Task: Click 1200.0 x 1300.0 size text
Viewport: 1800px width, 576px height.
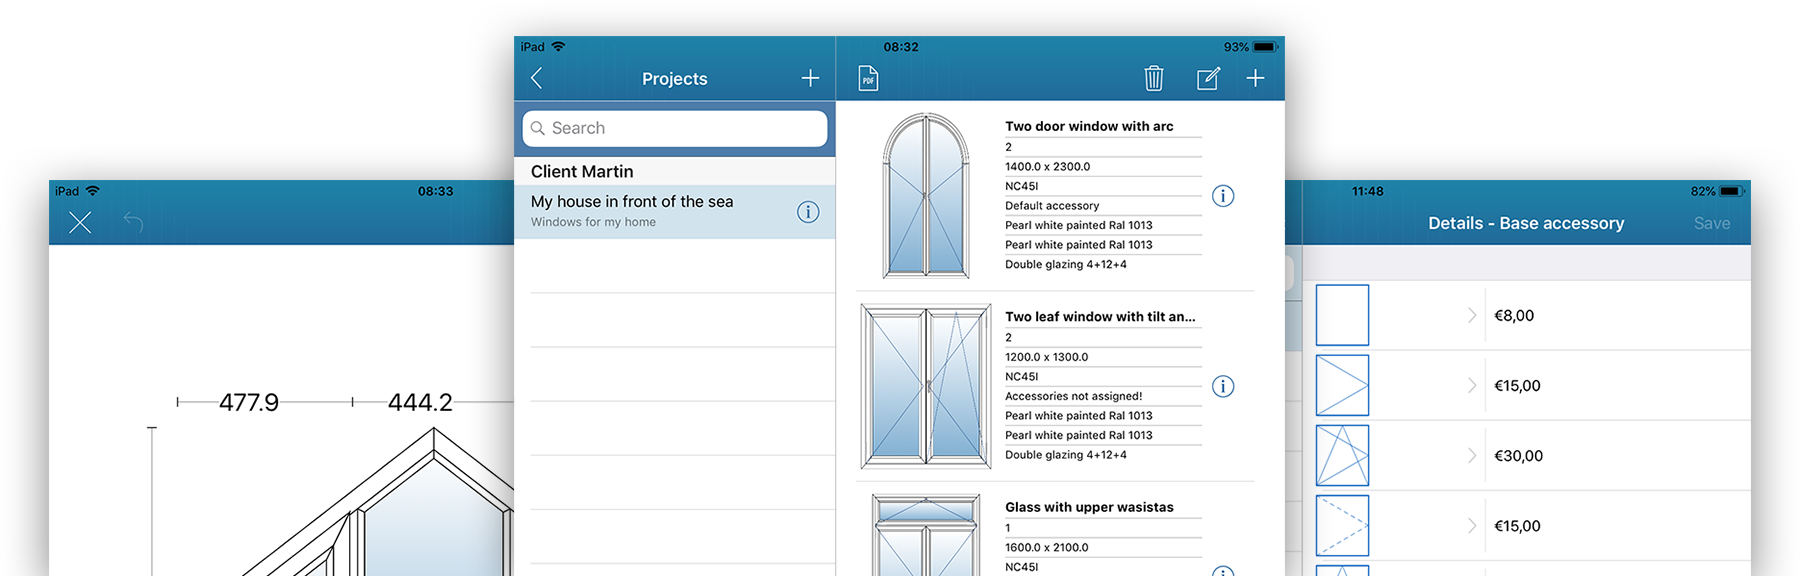Action: [x=1046, y=357]
